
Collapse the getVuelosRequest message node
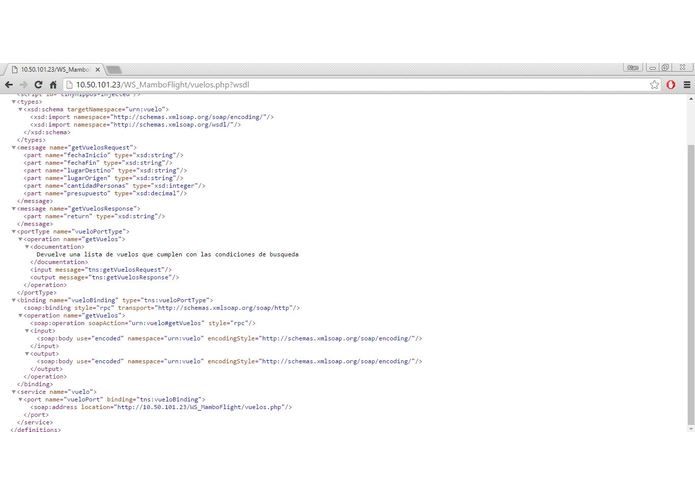click(x=13, y=148)
